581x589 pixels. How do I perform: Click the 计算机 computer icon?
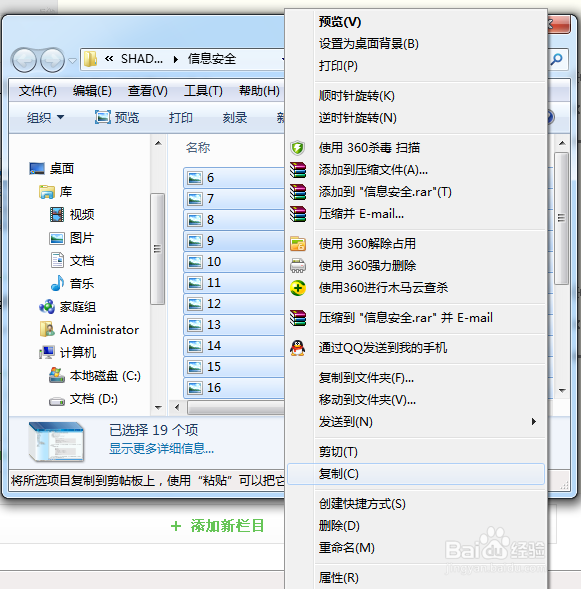pyautogui.click(x=47, y=352)
